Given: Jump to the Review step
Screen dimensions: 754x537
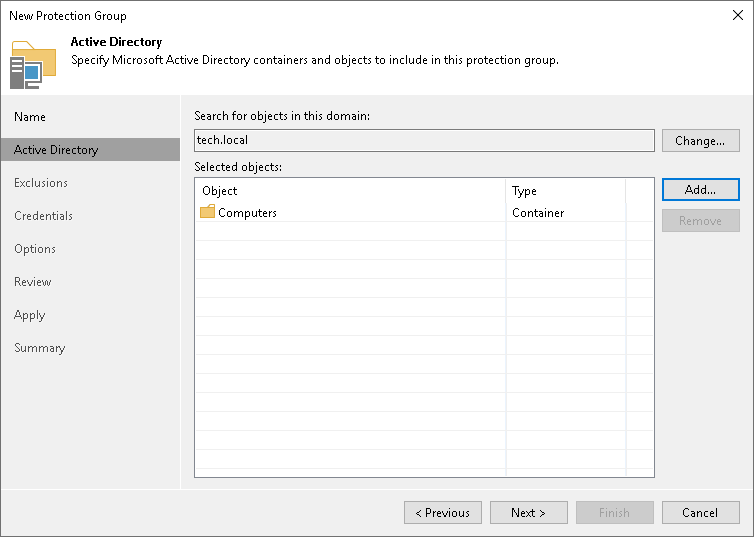Looking at the screenshot, I should 33,282.
